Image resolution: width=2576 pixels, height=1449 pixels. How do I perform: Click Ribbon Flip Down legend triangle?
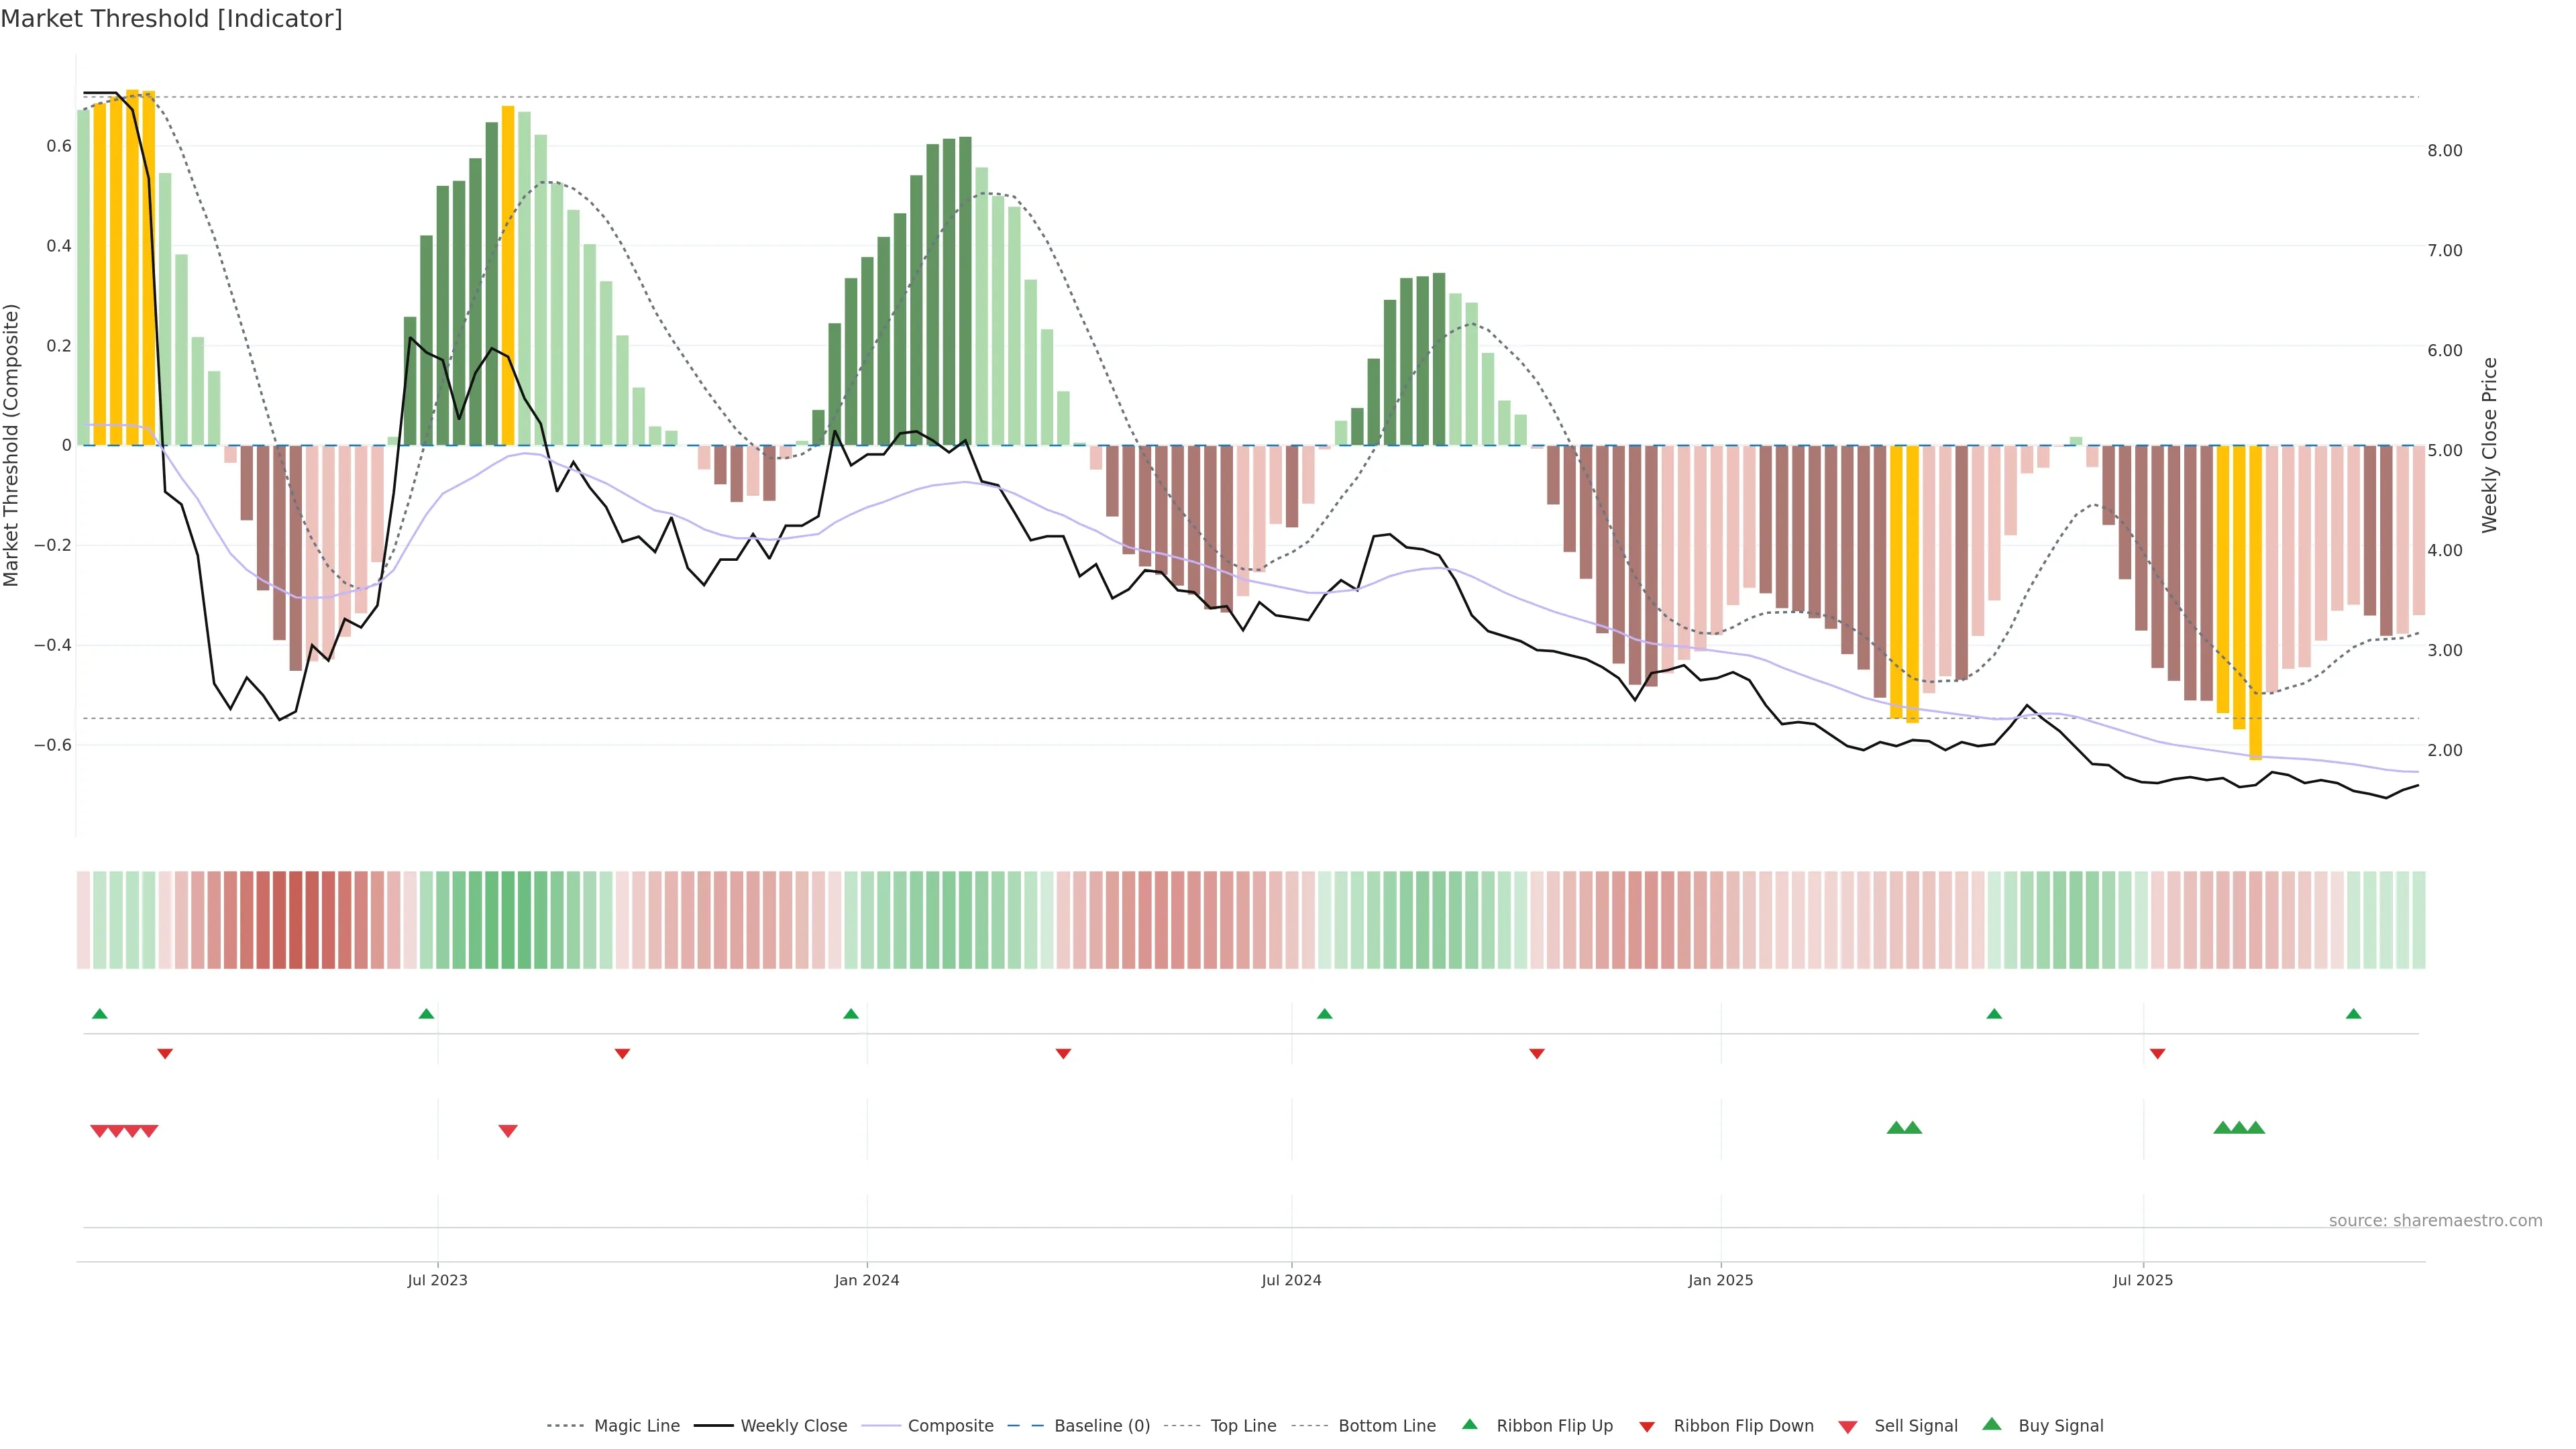pyautogui.click(x=1646, y=1427)
